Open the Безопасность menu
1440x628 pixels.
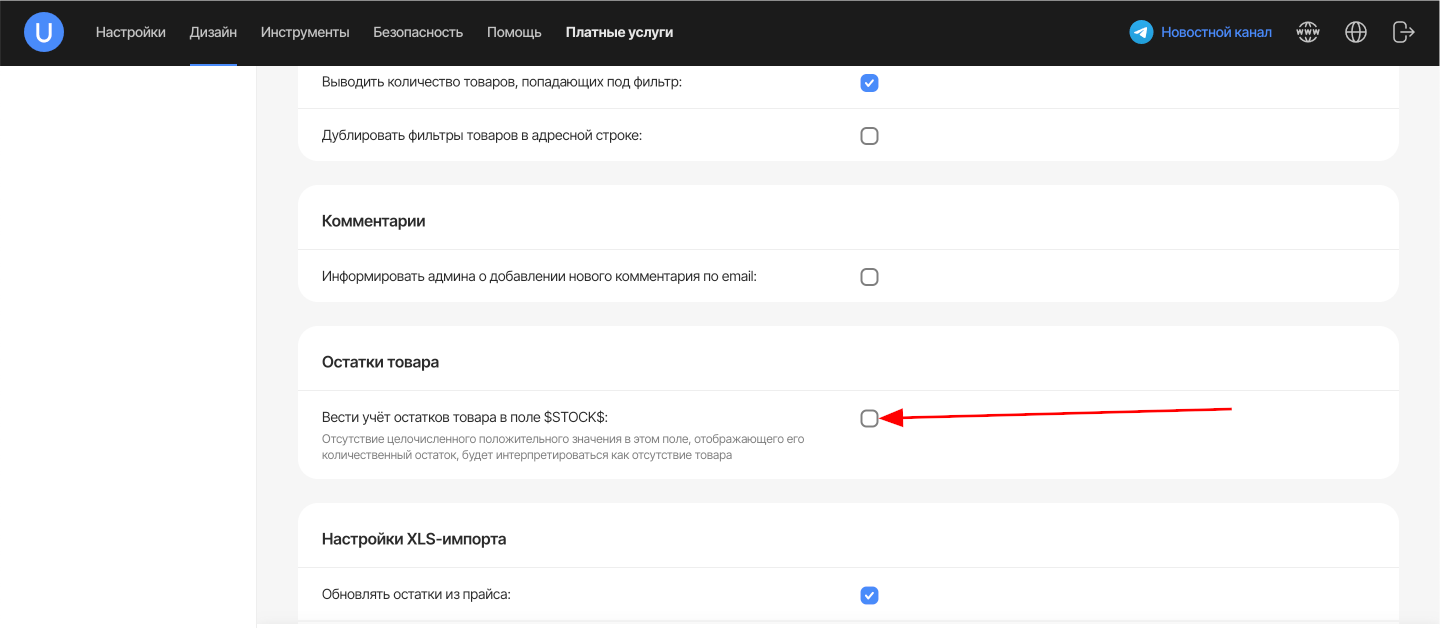point(418,32)
